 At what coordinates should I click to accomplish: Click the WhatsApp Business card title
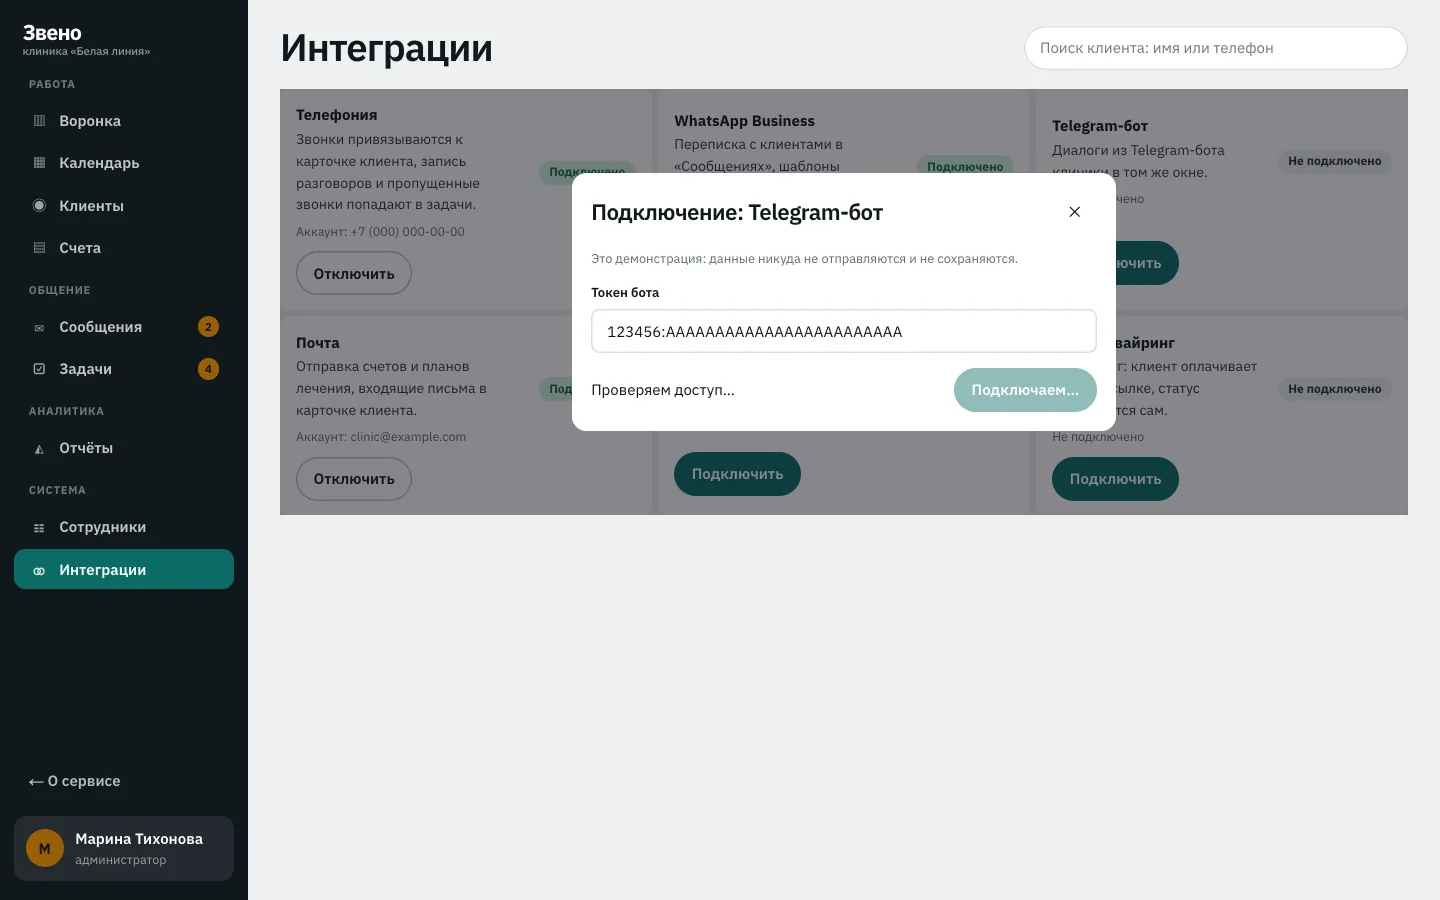pos(745,121)
